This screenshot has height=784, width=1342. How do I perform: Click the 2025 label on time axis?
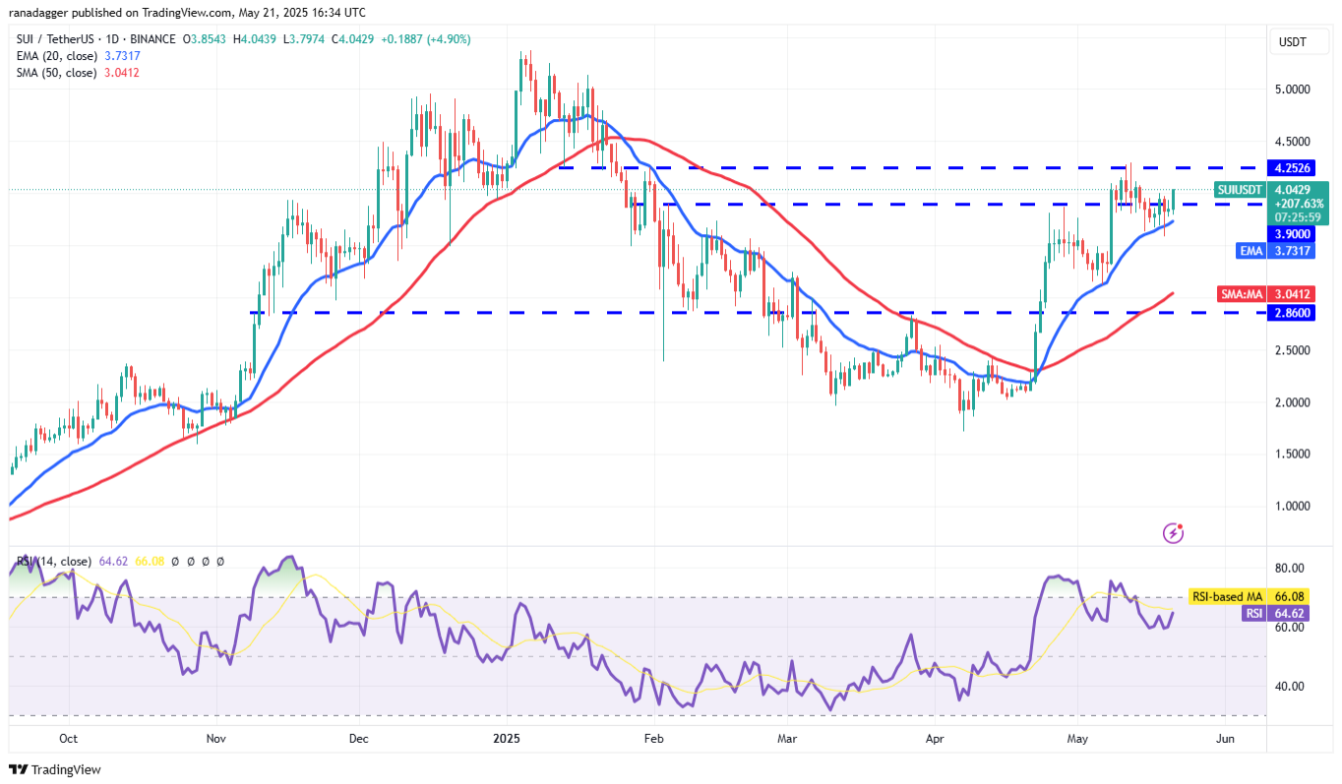(505, 739)
